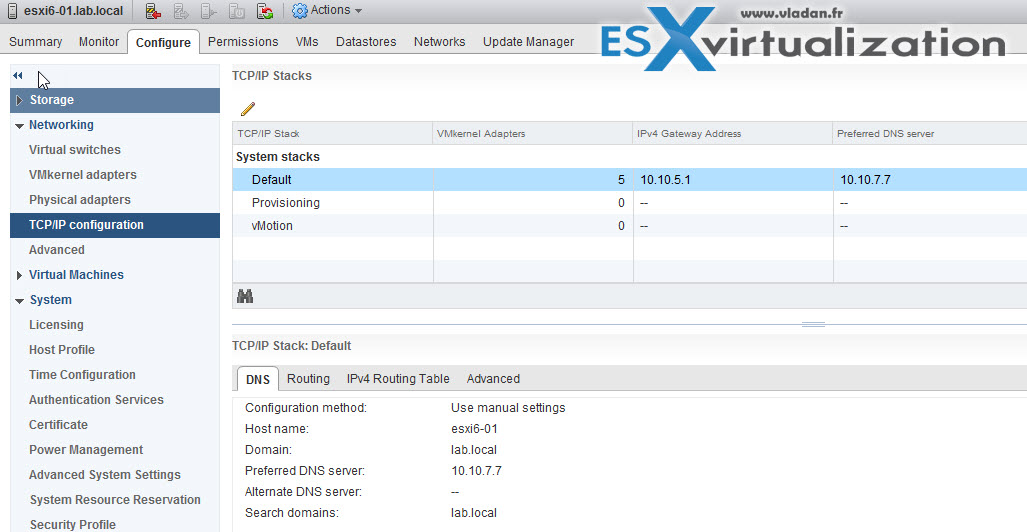
Task: Click the enter maintenance mode host icon
Action: [153, 10]
